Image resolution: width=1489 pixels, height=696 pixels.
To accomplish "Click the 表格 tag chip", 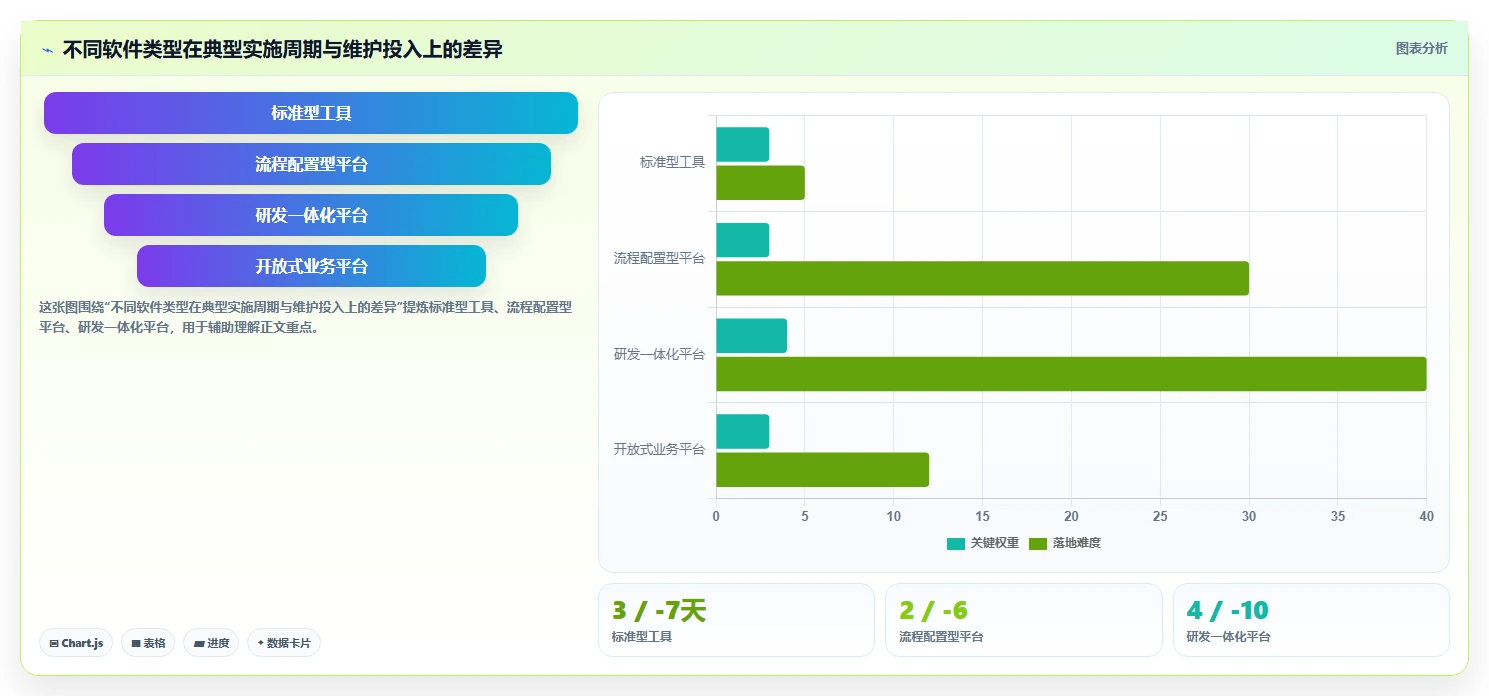I will (148, 643).
